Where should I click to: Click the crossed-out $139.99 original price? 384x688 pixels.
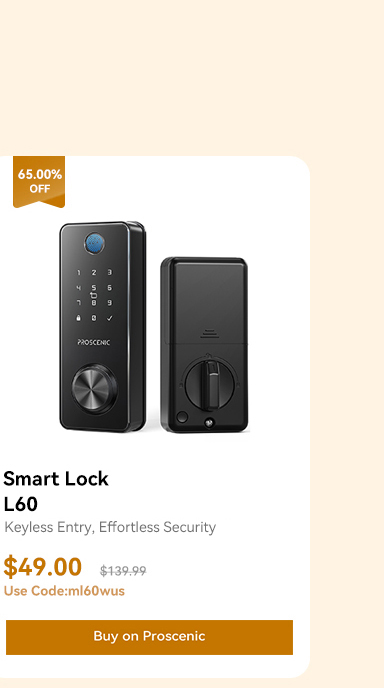pyautogui.click(x=123, y=571)
